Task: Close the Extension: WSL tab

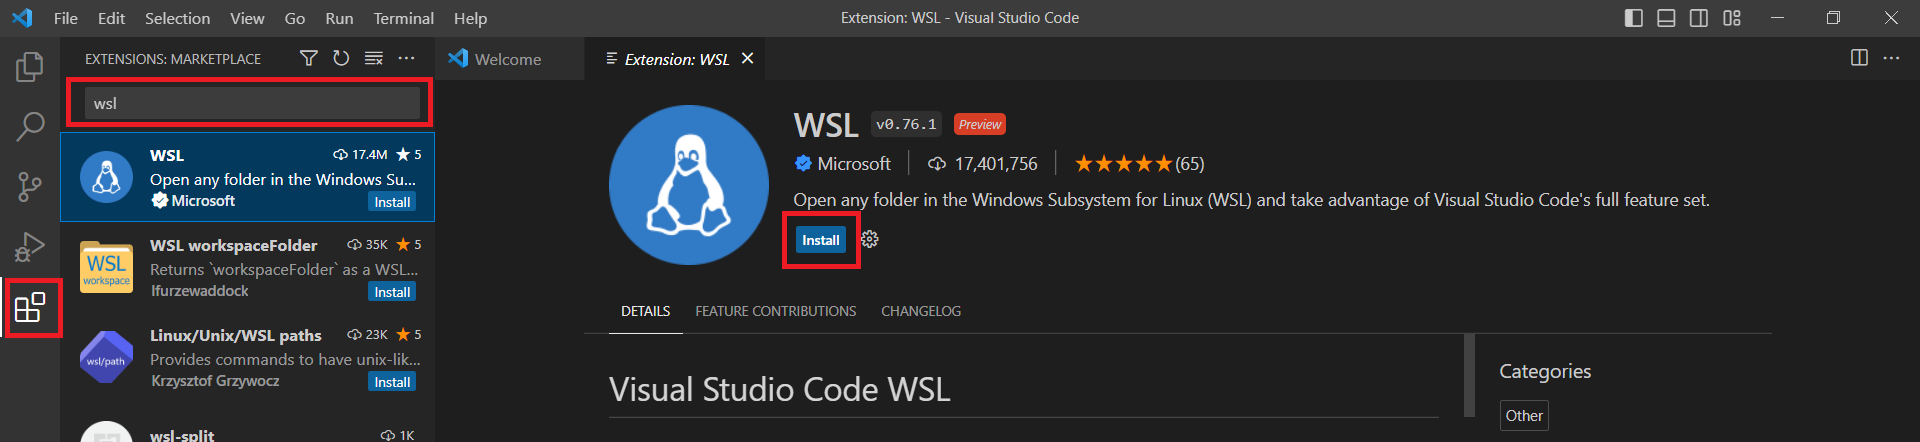Action: 747,59
